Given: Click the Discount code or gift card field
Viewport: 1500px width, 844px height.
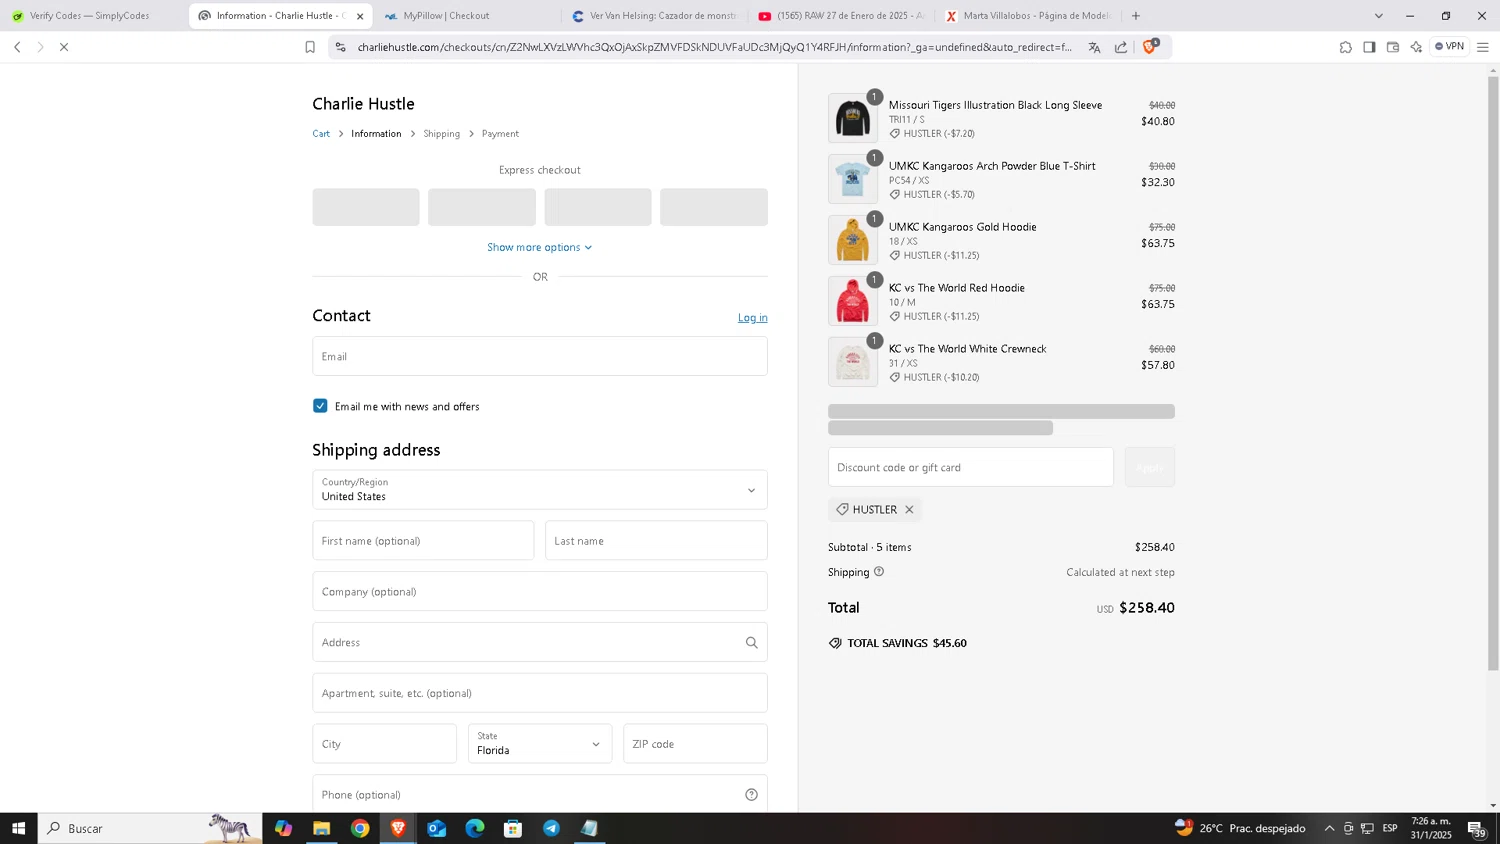Looking at the screenshot, I should point(971,467).
